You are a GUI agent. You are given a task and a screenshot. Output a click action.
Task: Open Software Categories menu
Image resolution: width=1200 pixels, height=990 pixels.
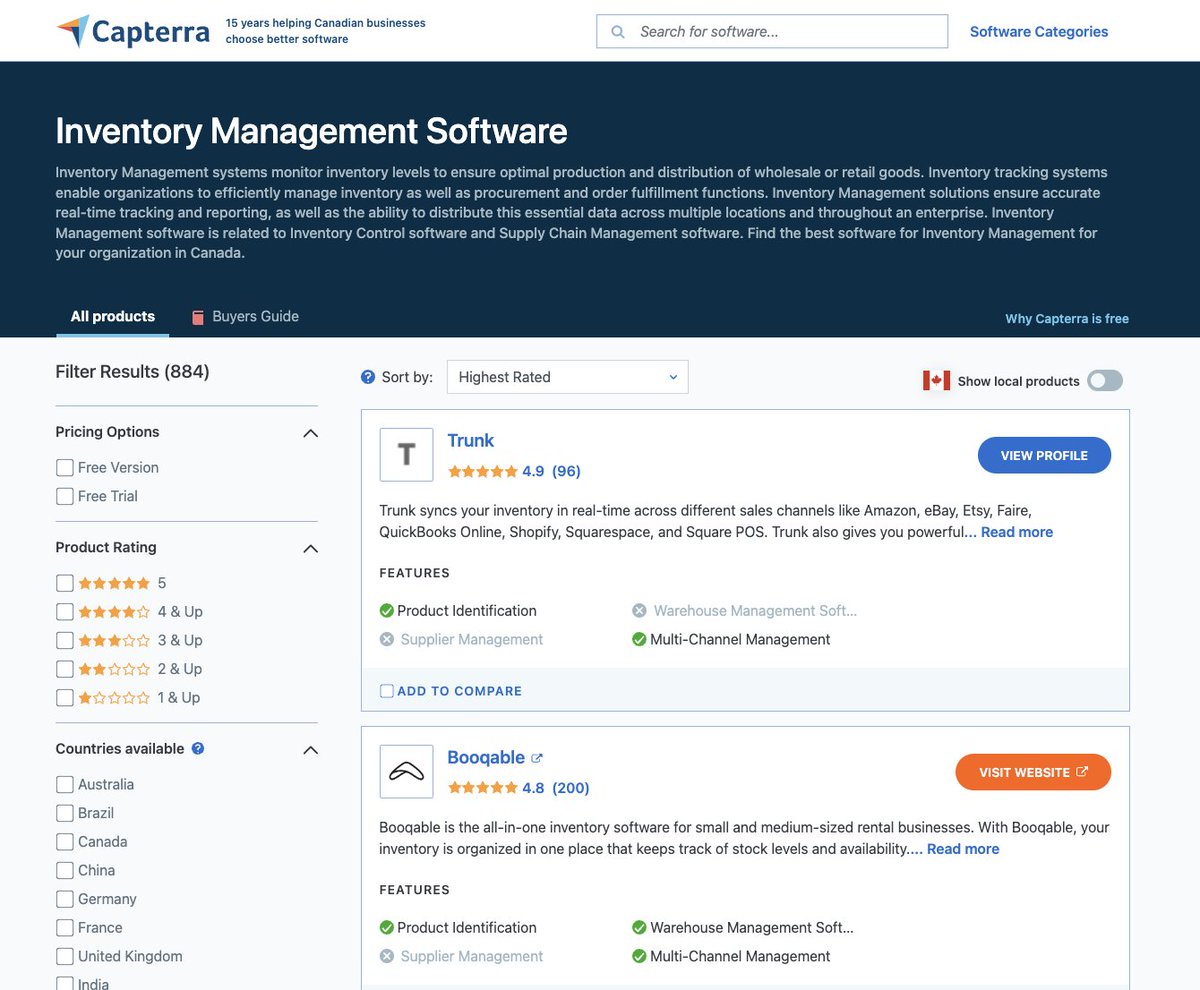(x=1039, y=32)
